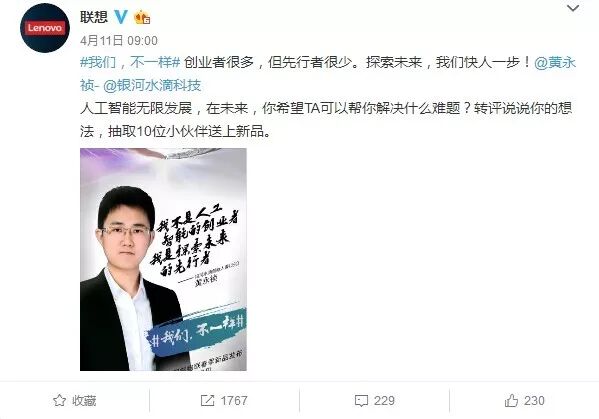Screen dimensions: 599x419
Task: Open the 1767 reposts count
Action: [x=234, y=401]
